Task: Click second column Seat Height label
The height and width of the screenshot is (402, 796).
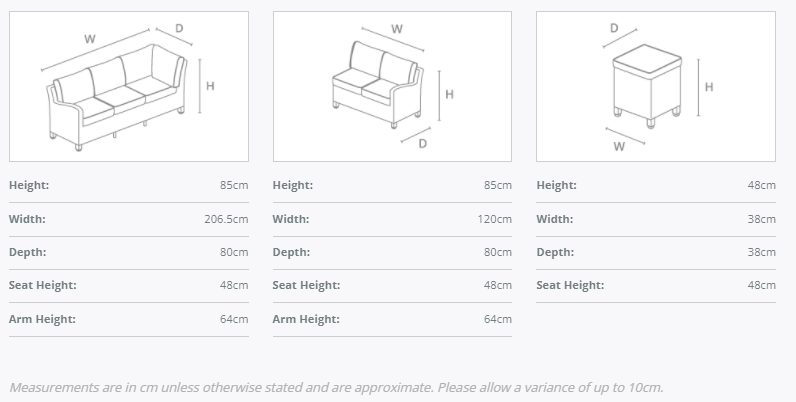Action: coord(306,286)
